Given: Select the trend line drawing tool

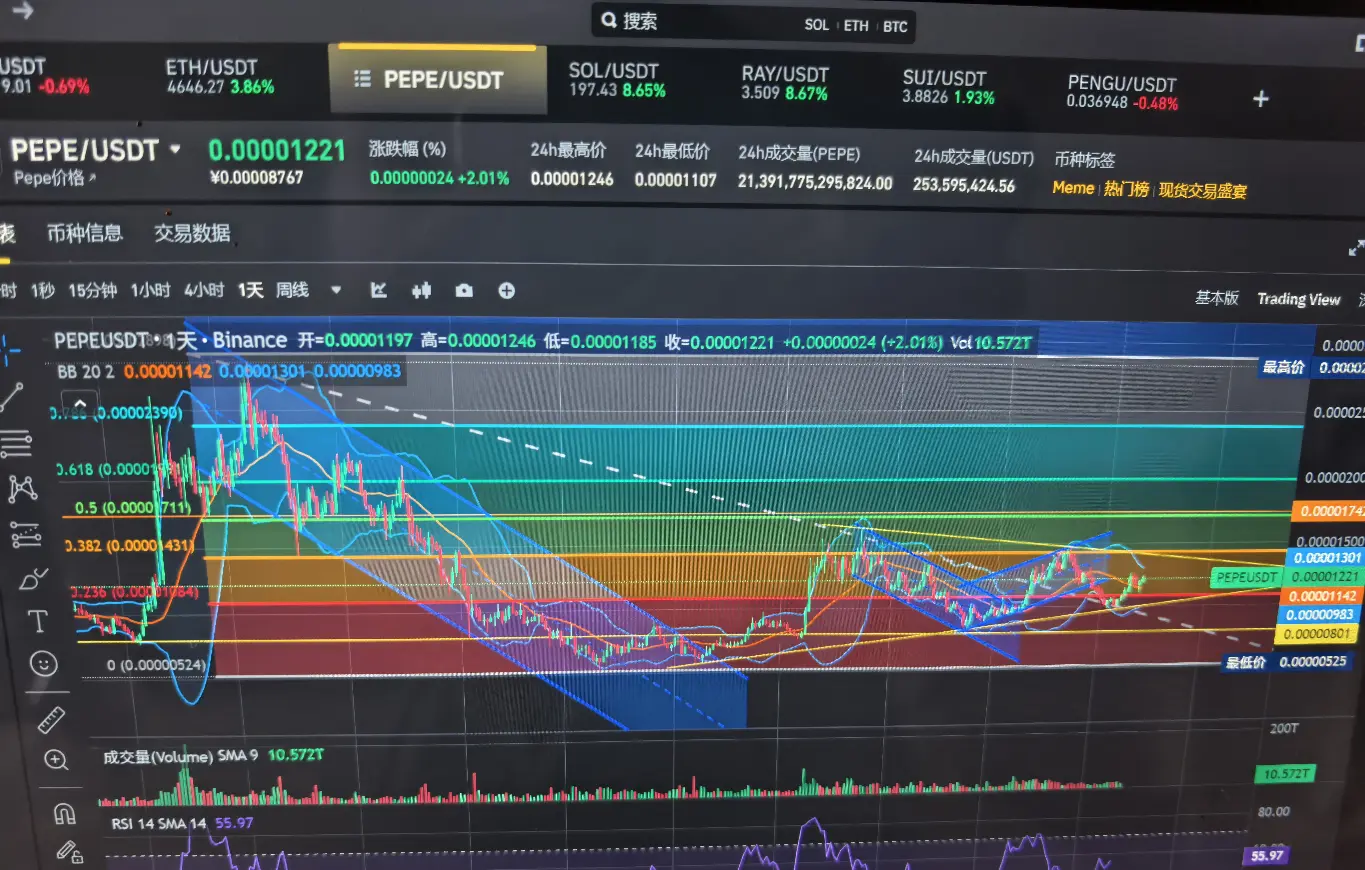Looking at the screenshot, I should tap(12, 397).
